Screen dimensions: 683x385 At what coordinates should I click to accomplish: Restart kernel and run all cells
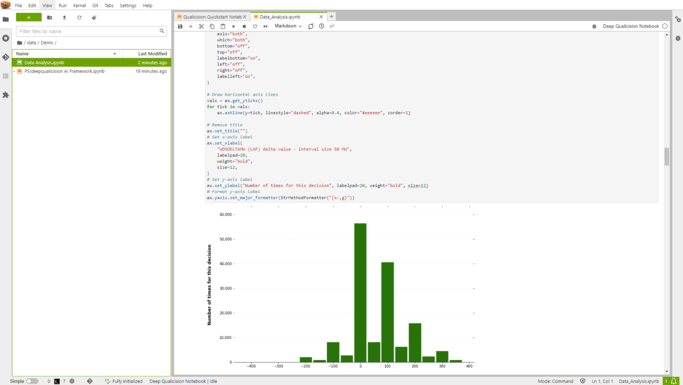(265, 27)
